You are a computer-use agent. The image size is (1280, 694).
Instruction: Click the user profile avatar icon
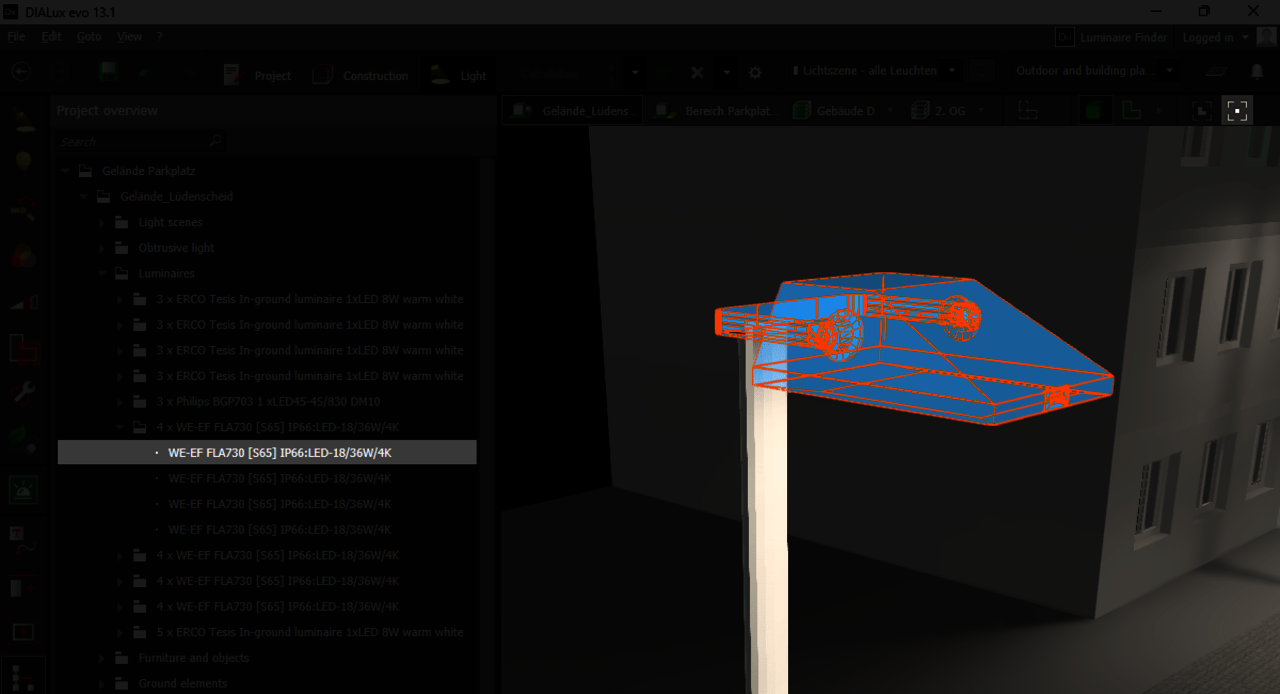1266,37
